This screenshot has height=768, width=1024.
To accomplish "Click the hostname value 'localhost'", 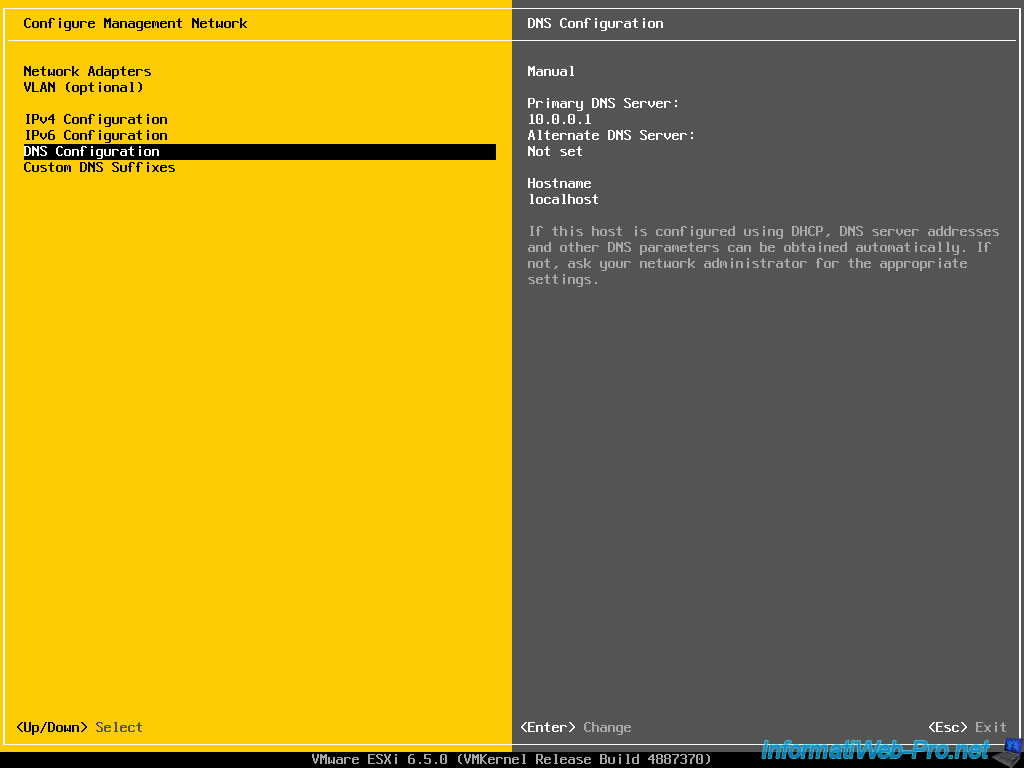I will [563, 199].
